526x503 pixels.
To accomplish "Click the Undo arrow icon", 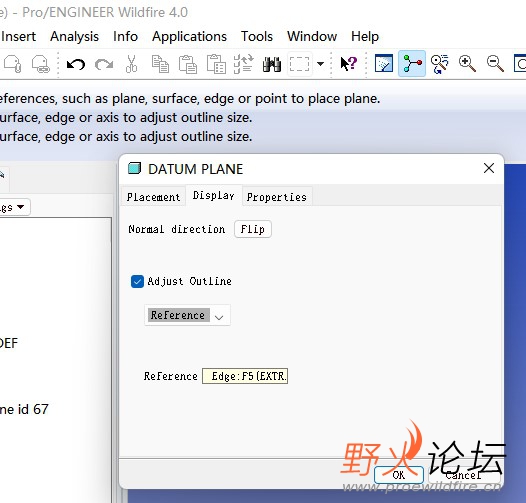I will tap(76, 64).
